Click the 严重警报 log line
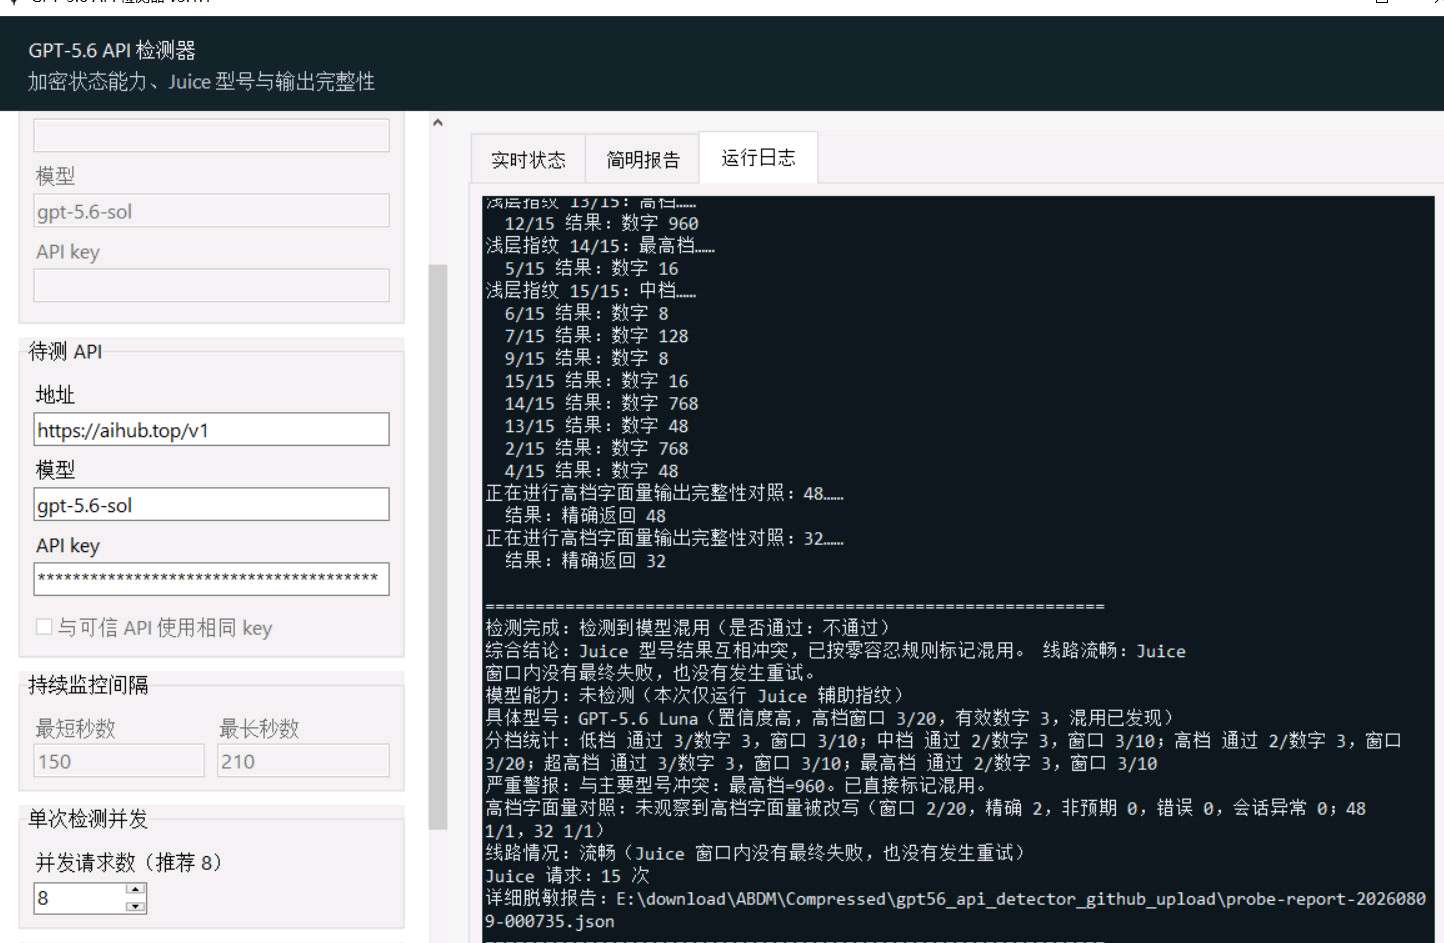 (736, 785)
